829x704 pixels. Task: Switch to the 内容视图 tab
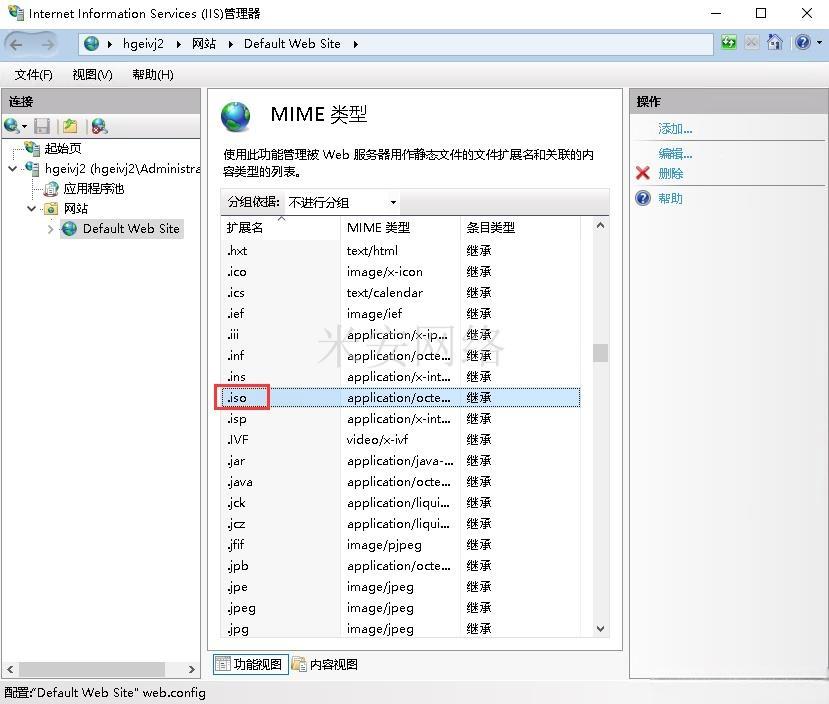coord(325,664)
